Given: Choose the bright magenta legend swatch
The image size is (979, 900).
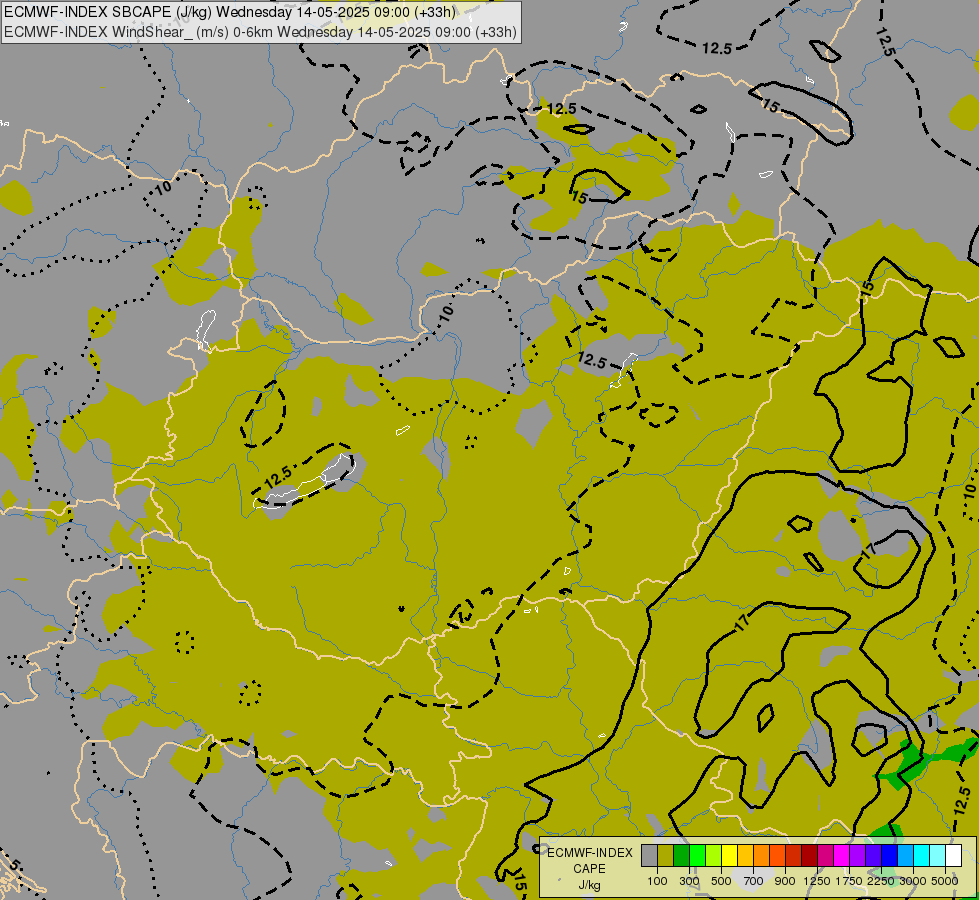Looking at the screenshot, I should coord(842,856).
